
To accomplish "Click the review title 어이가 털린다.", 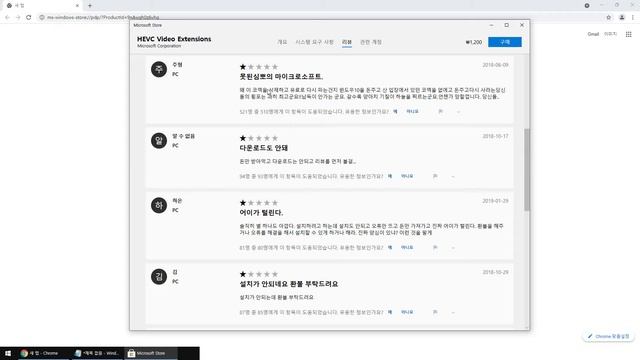I will (x=261, y=213).
